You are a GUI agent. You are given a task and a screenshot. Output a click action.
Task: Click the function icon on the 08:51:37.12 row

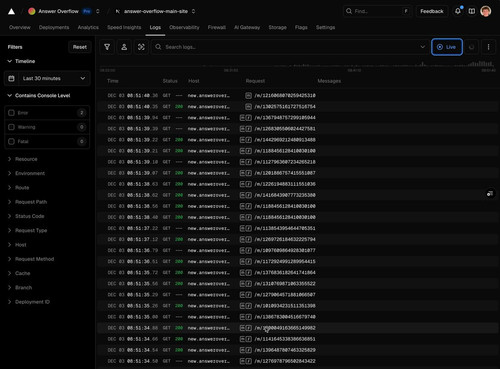[248, 239]
